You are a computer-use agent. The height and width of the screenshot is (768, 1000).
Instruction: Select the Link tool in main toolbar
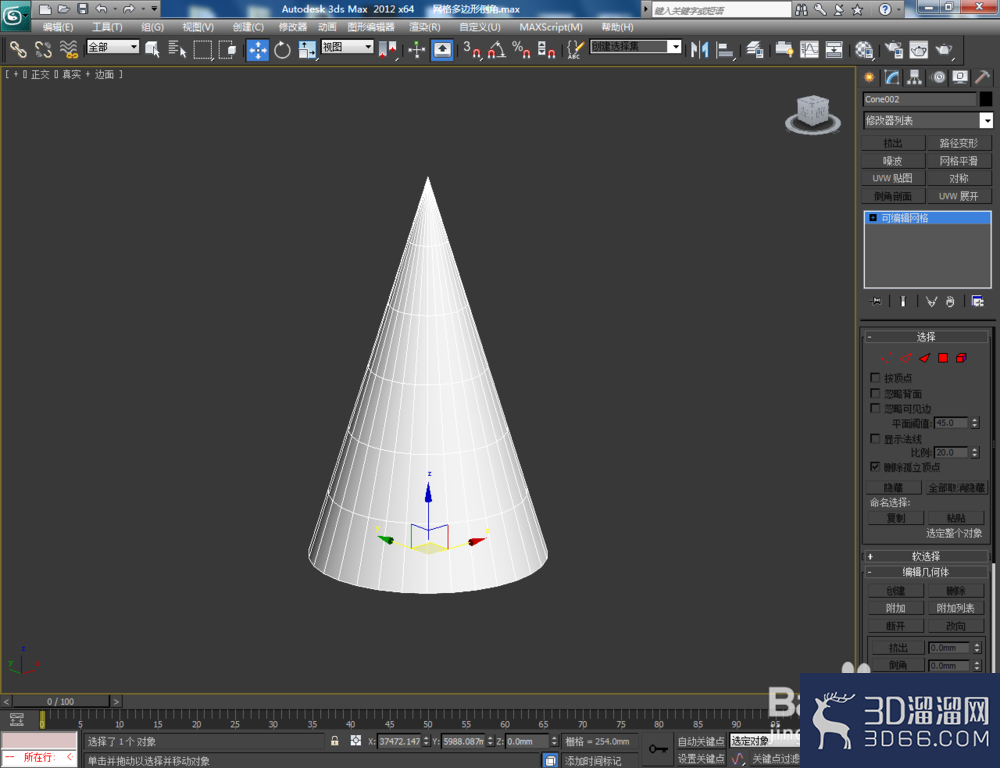pyautogui.click(x=18, y=49)
